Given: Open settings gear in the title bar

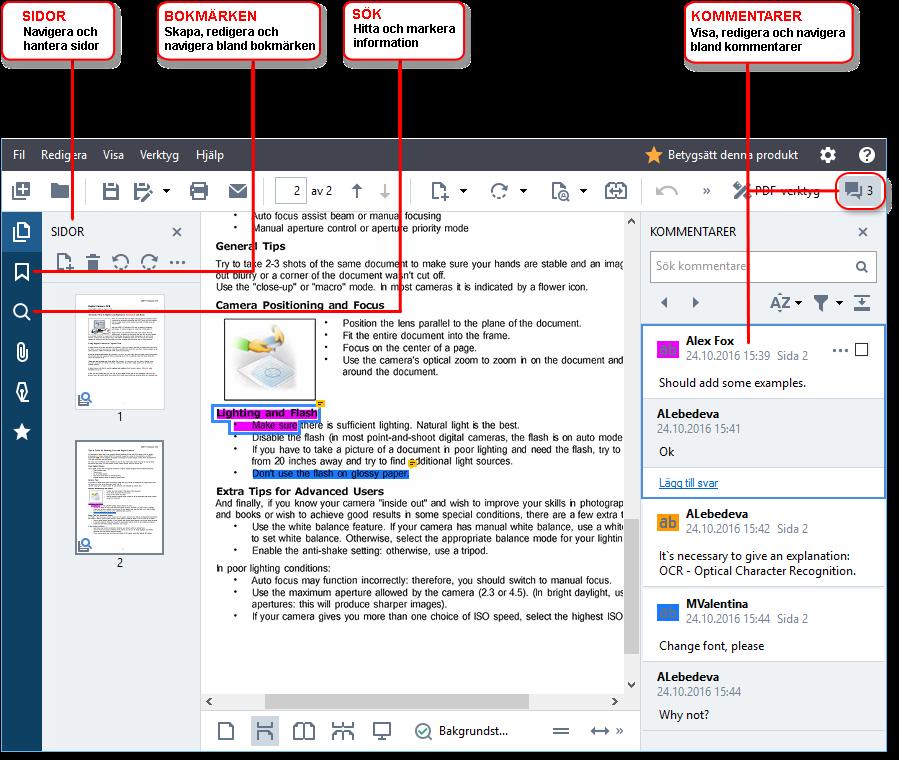Looking at the screenshot, I should coord(827,155).
